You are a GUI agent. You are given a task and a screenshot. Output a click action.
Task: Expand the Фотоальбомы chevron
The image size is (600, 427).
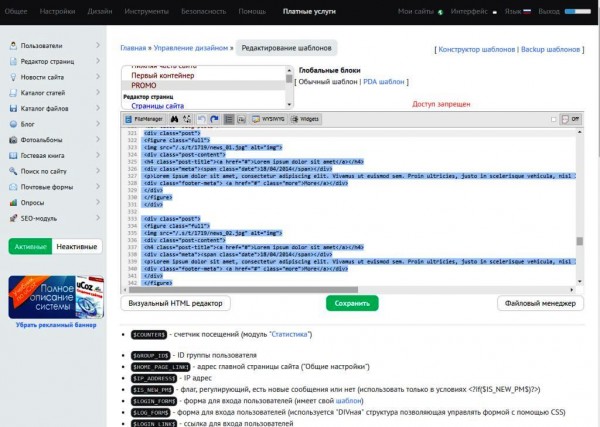point(98,139)
